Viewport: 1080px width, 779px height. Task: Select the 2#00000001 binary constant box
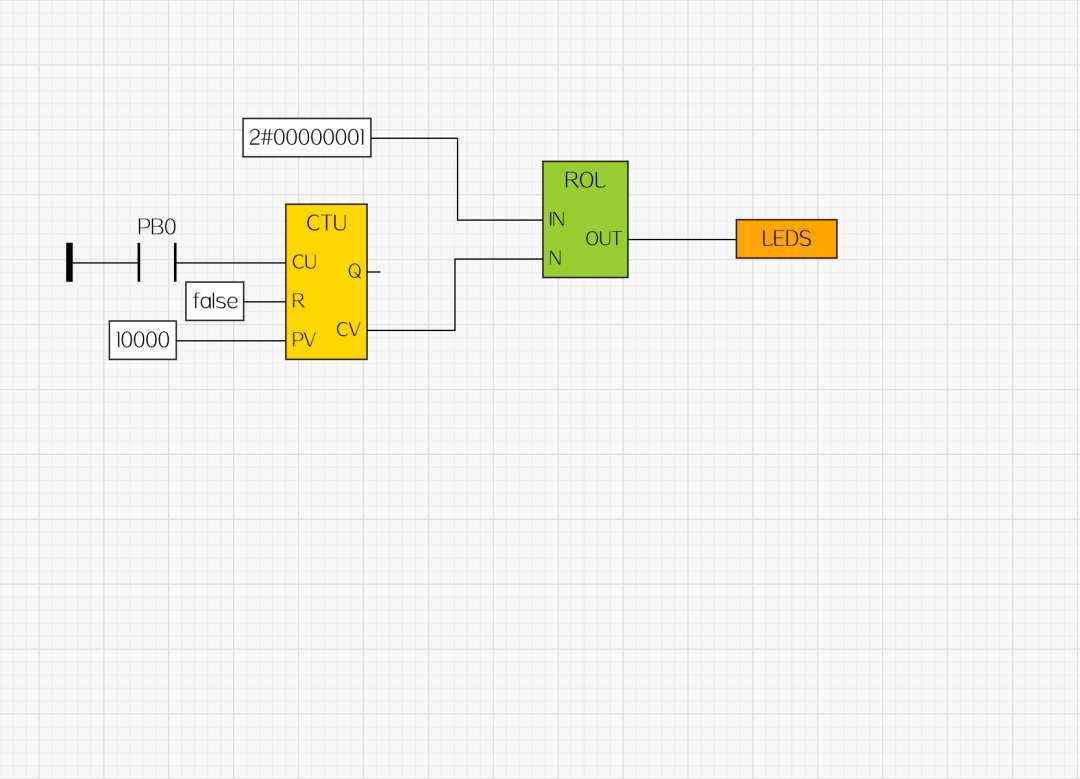(x=307, y=138)
